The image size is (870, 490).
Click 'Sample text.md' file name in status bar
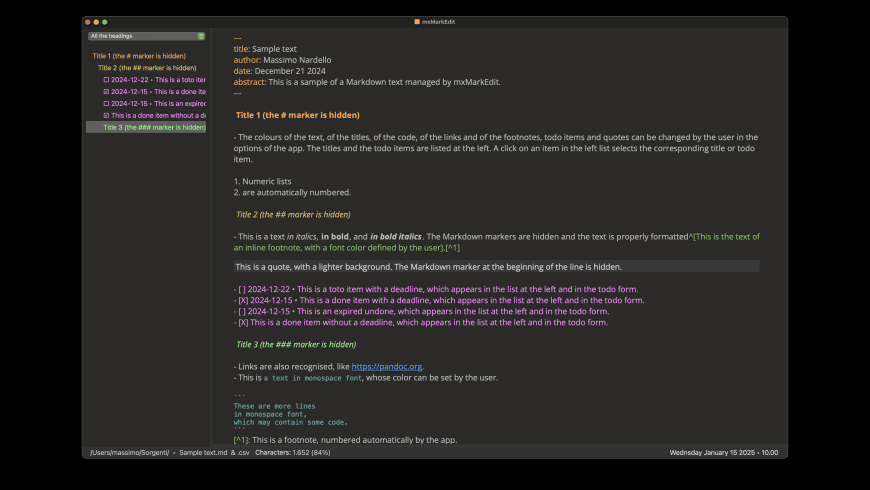[203, 453]
